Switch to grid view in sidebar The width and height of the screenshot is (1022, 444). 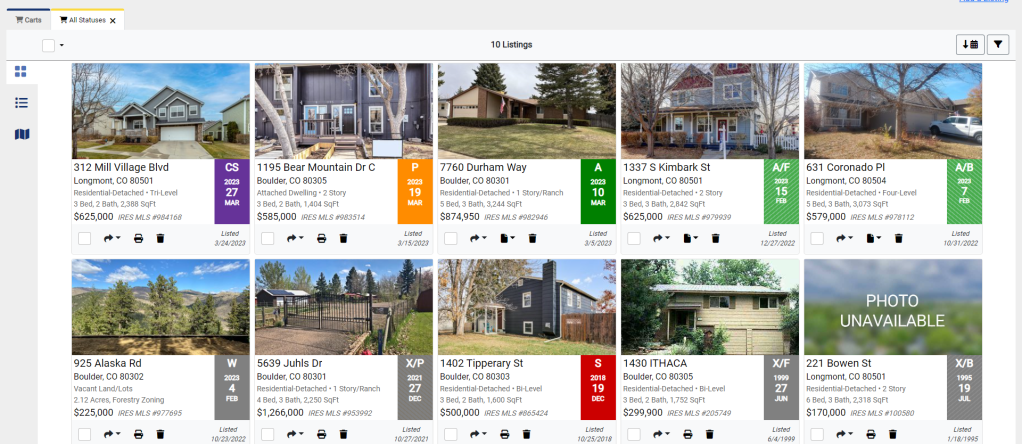pos(21,72)
